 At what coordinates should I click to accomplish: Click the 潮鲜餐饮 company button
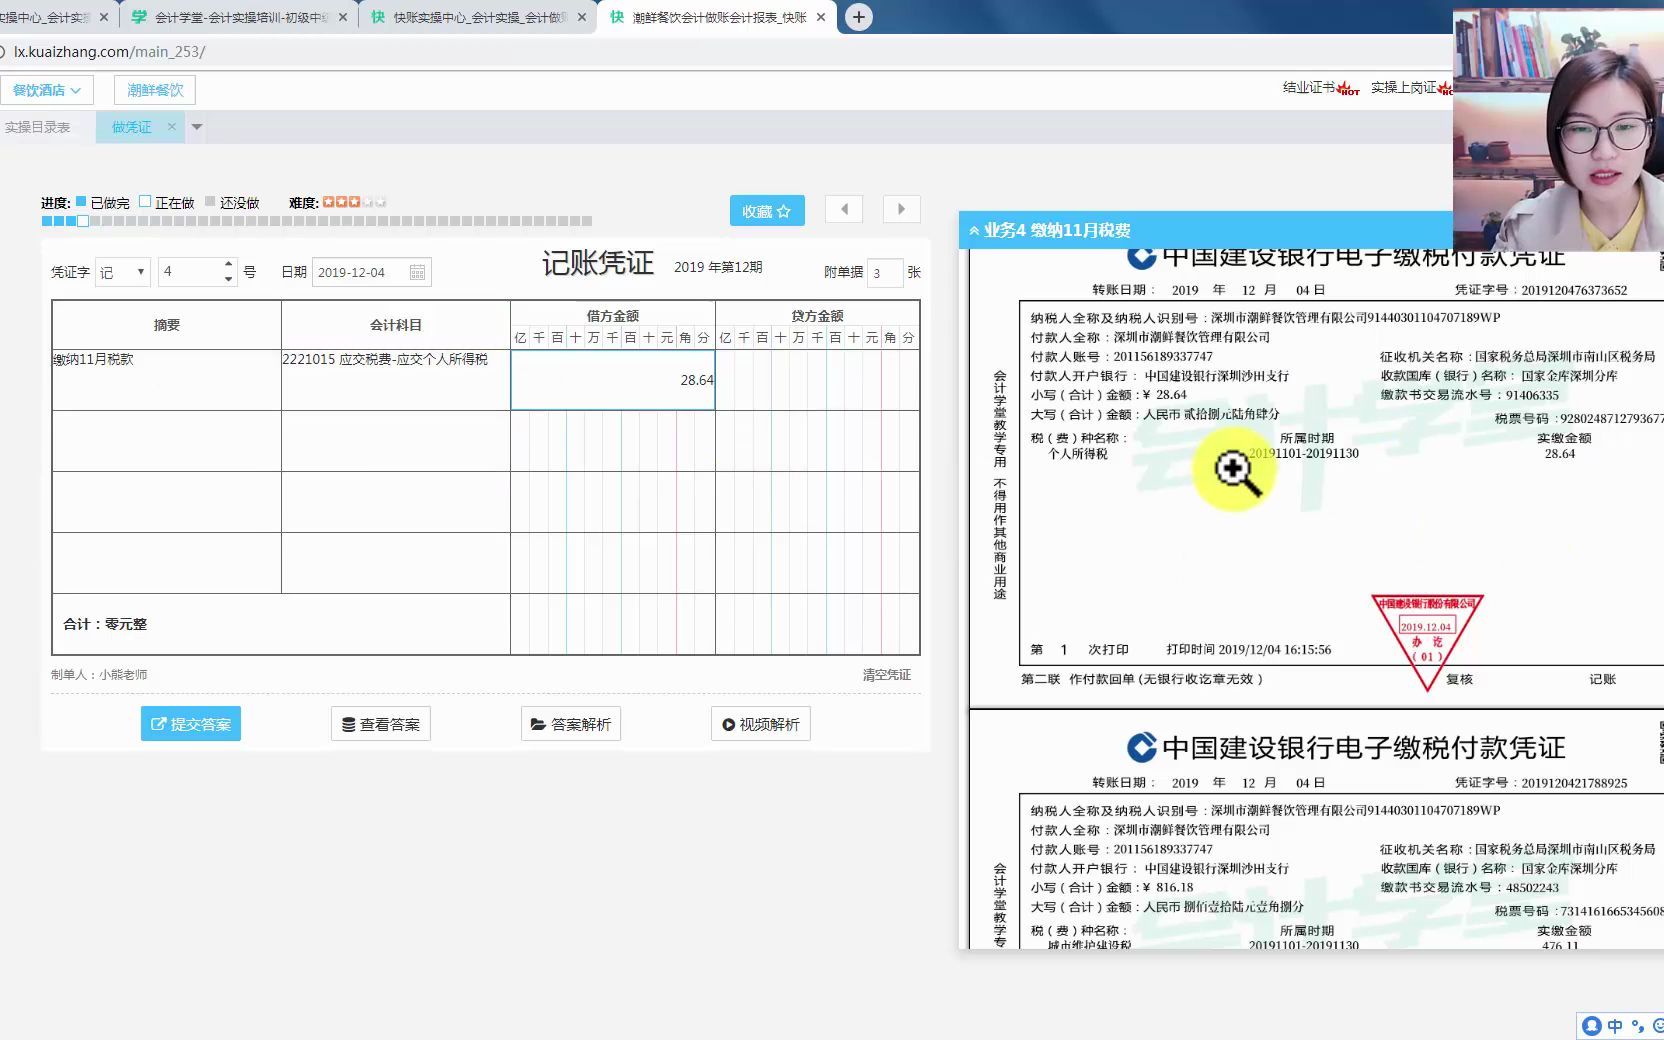(155, 90)
